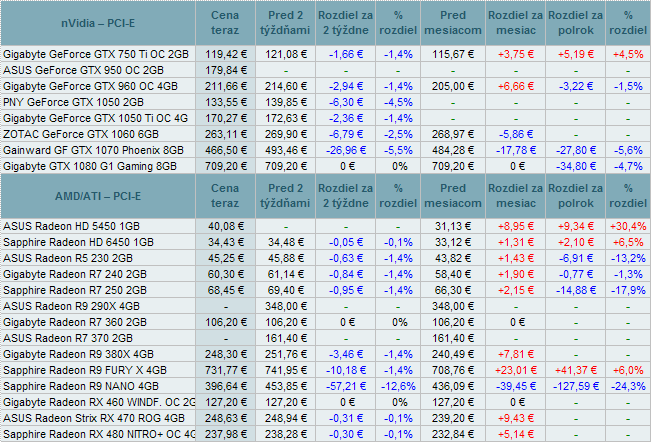The height and width of the screenshot is (442, 651).
Task: Pick the "PNY GeForce GTX 1050 2GB" name
Action: [x=73, y=102]
